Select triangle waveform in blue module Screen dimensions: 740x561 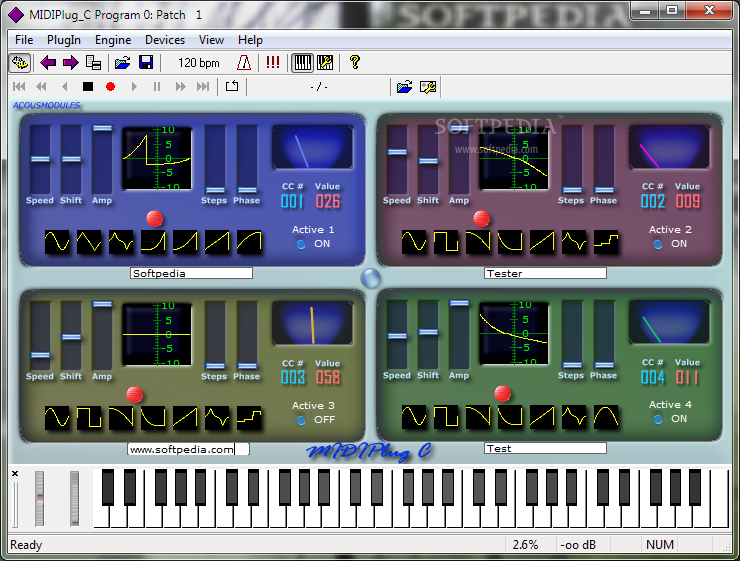click(89, 242)
